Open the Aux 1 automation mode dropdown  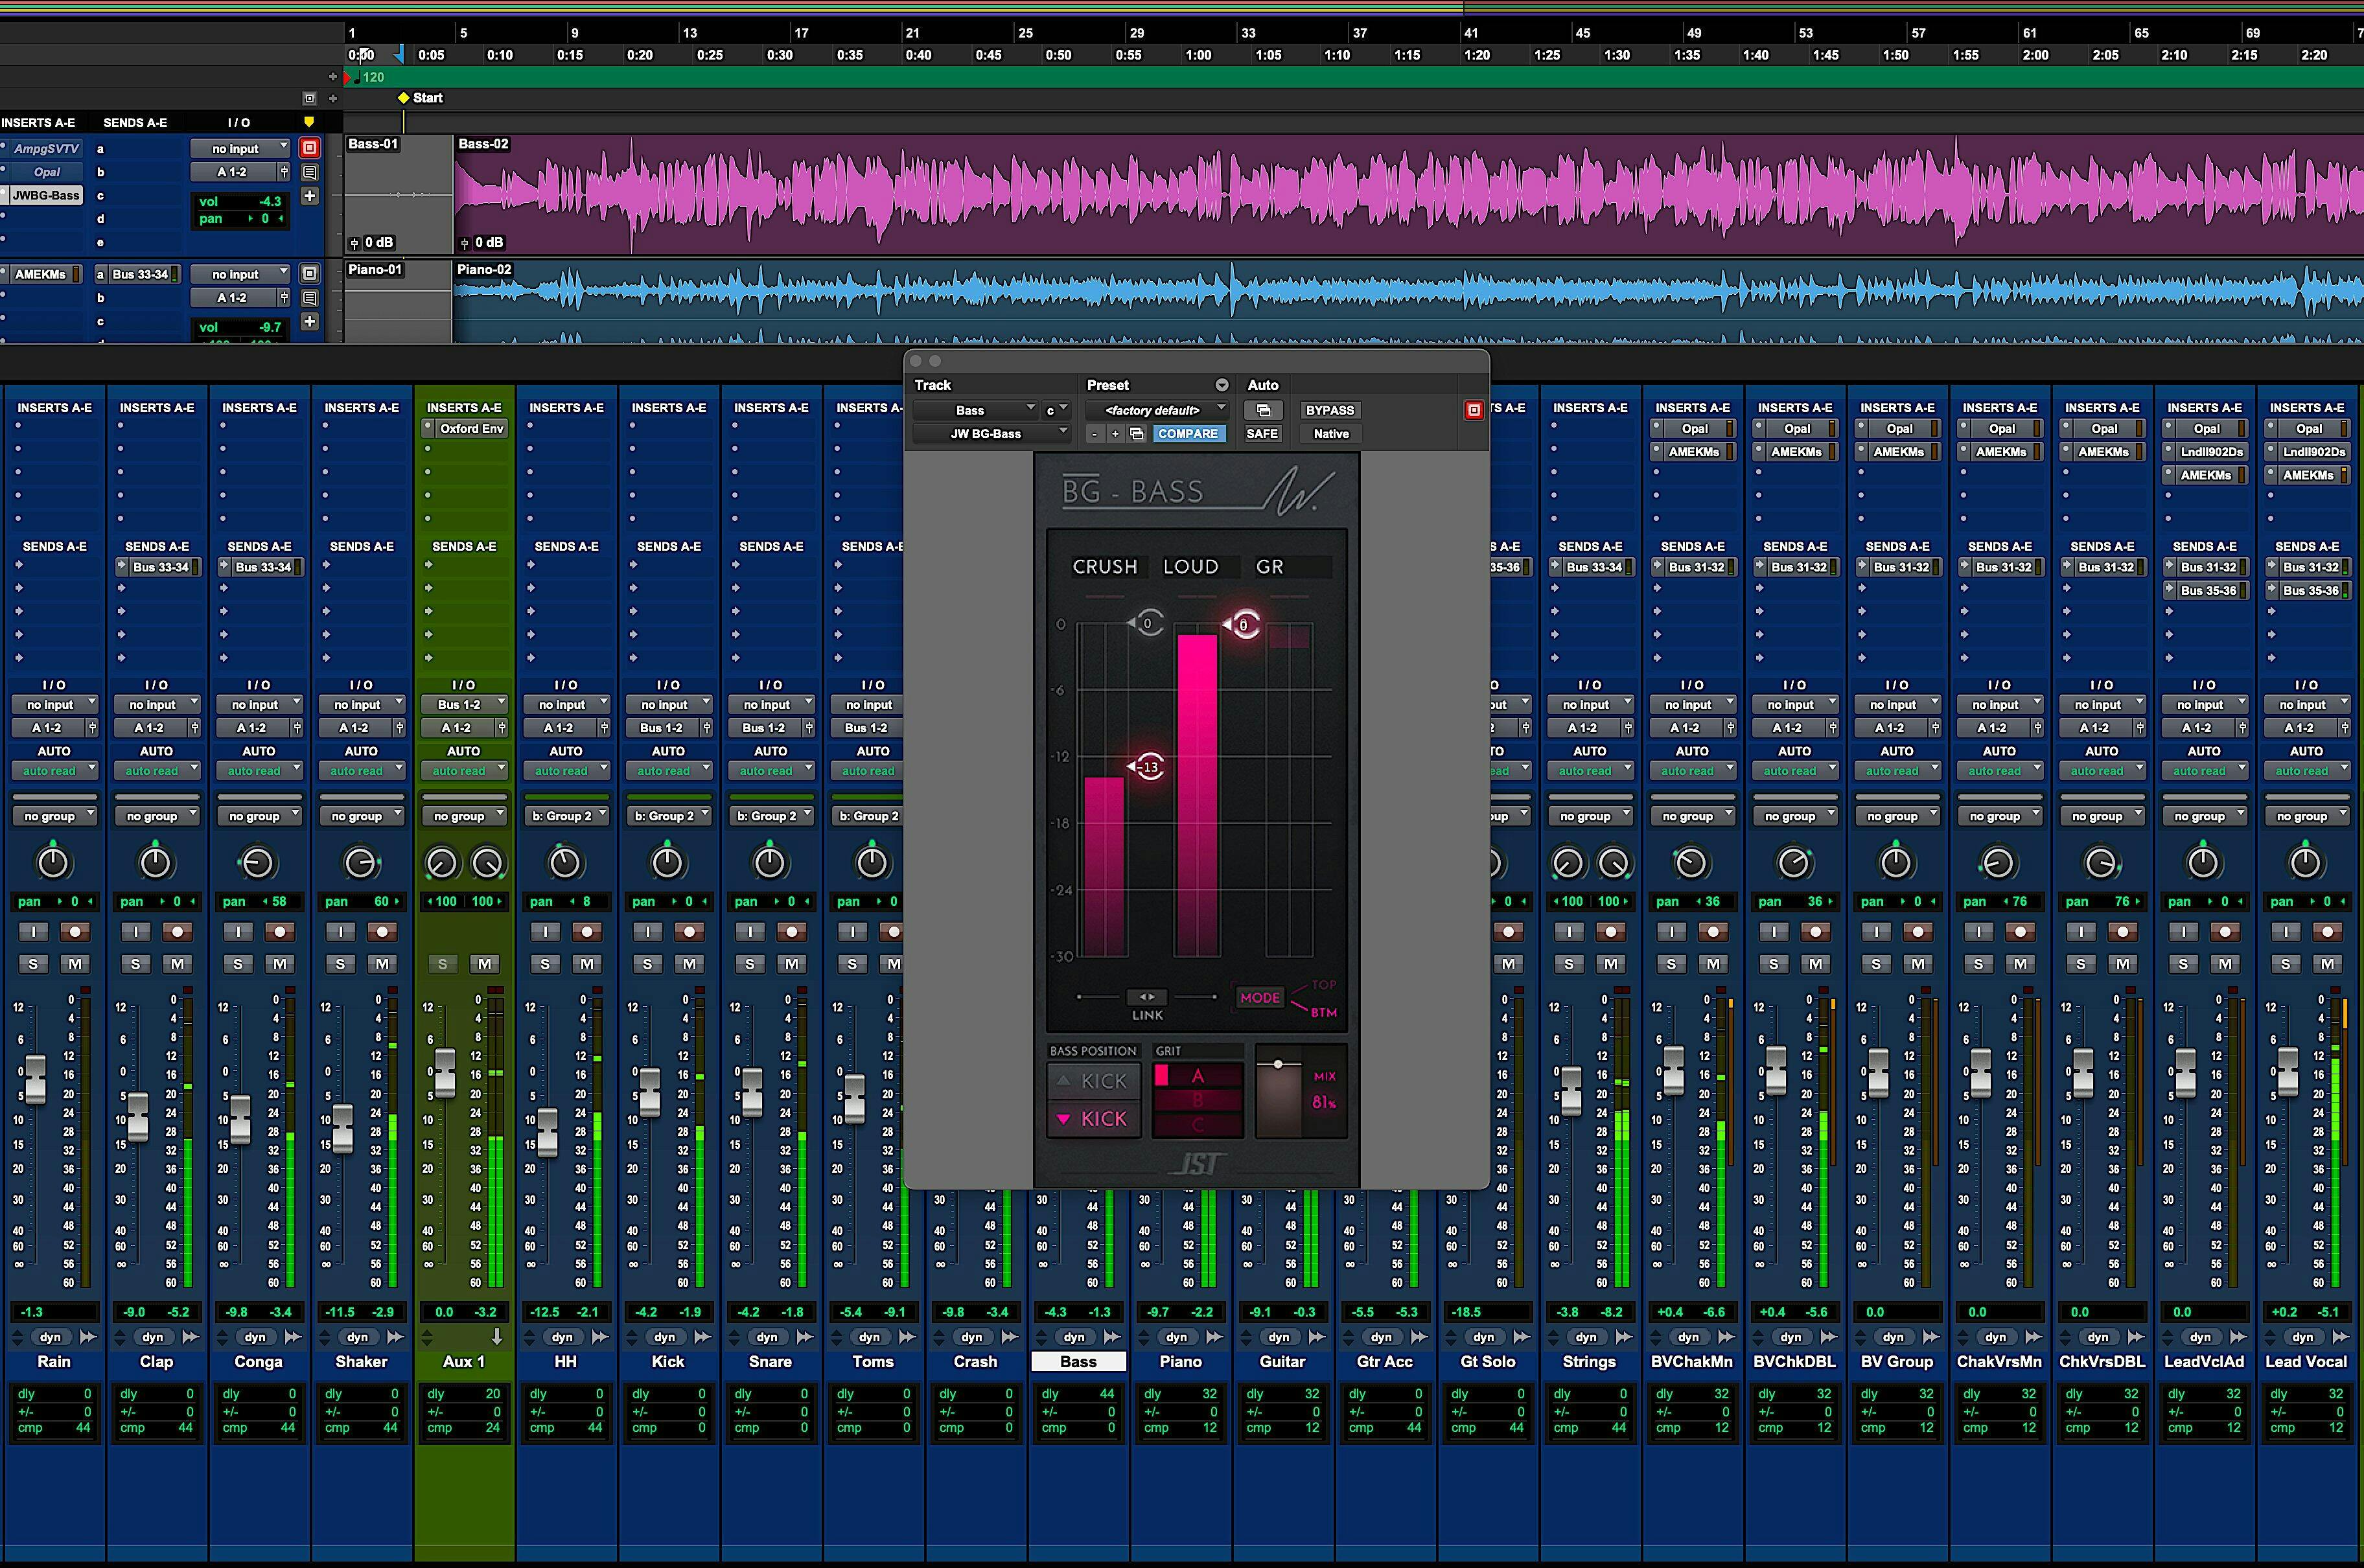pos(464,771)
